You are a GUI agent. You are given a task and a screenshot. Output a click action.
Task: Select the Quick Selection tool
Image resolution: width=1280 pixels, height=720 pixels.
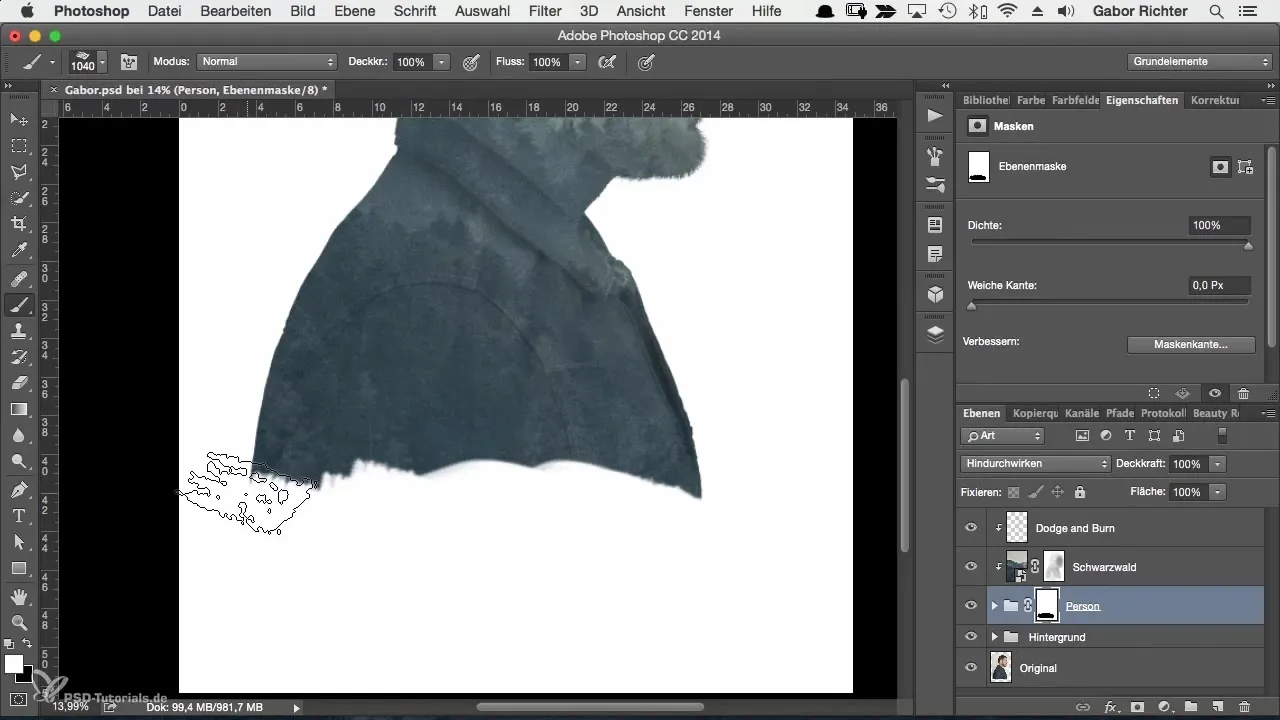pyautogui.click(x=19, y=197)
